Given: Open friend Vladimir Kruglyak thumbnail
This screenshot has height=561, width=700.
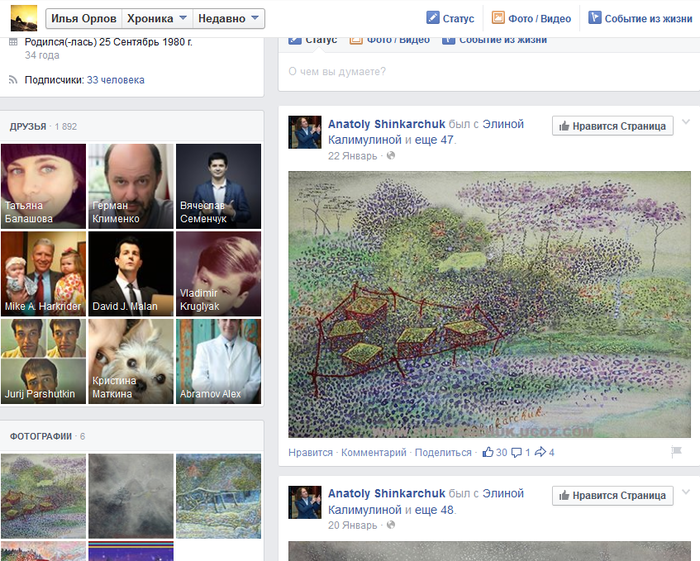Looking at the screenshot, I should point(218,274).
